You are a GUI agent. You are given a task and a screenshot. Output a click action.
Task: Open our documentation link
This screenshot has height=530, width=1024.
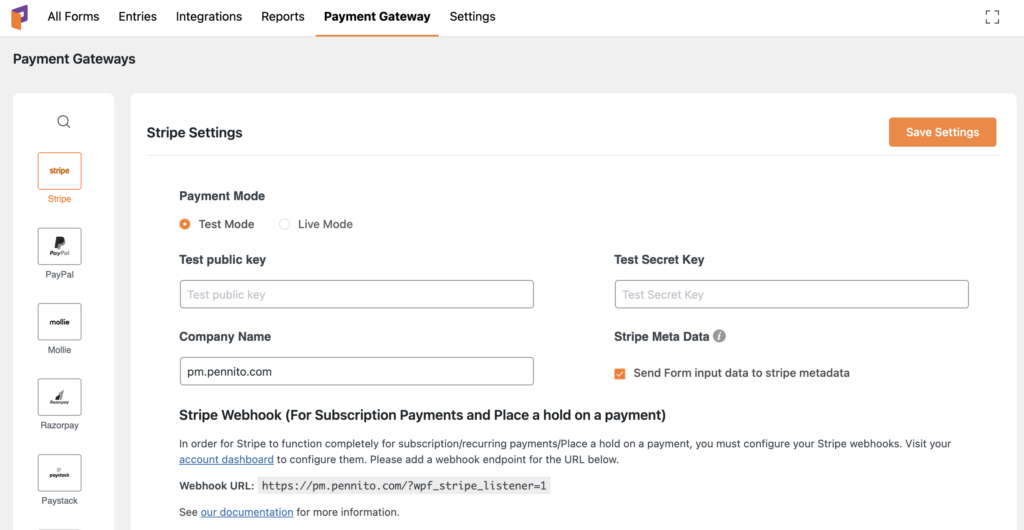247,512
